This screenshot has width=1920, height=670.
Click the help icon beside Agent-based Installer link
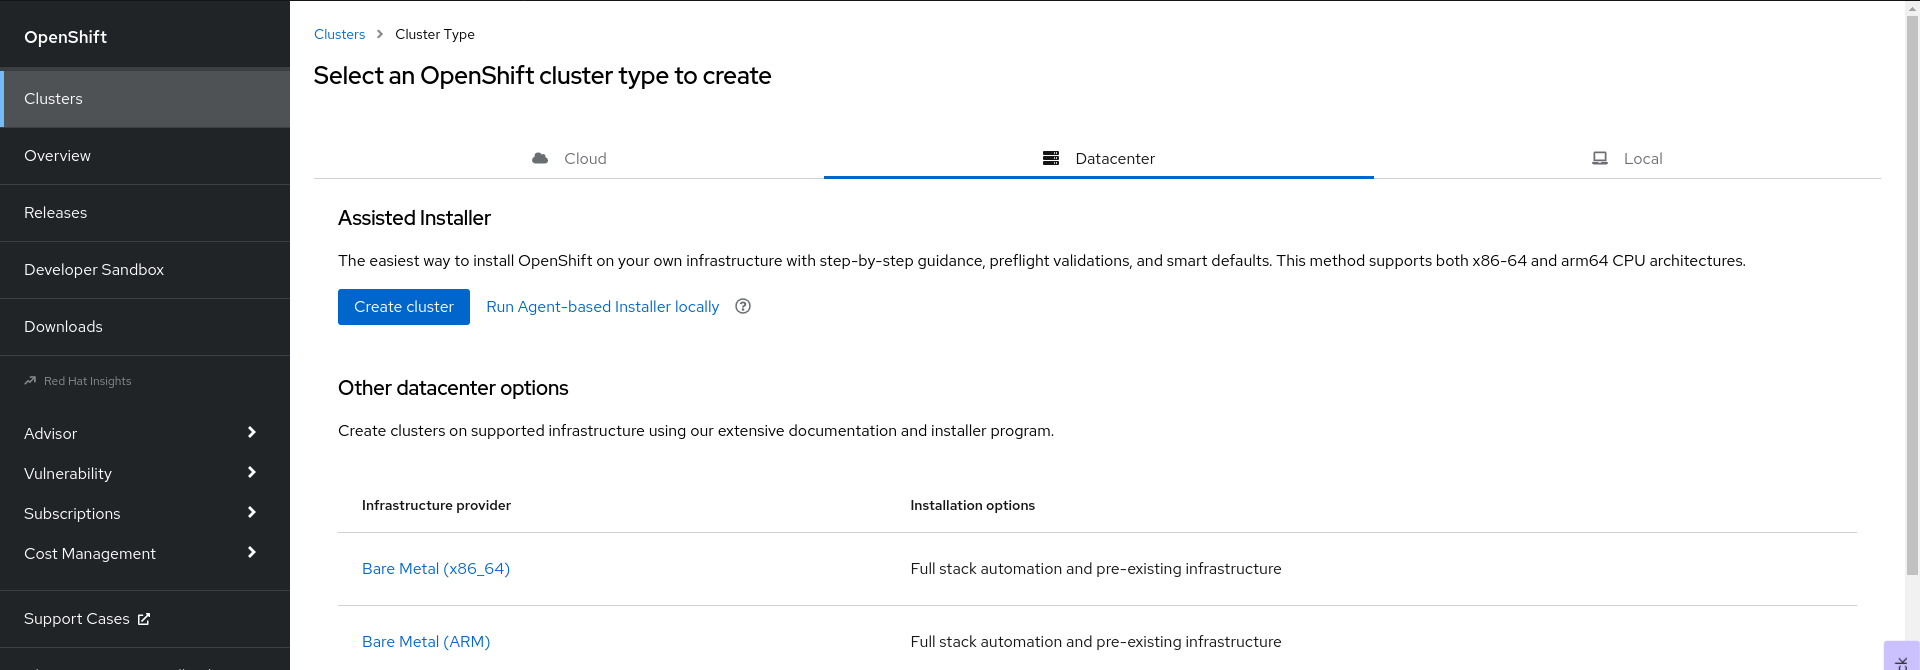pyautogui.click(x=743, y=307)
